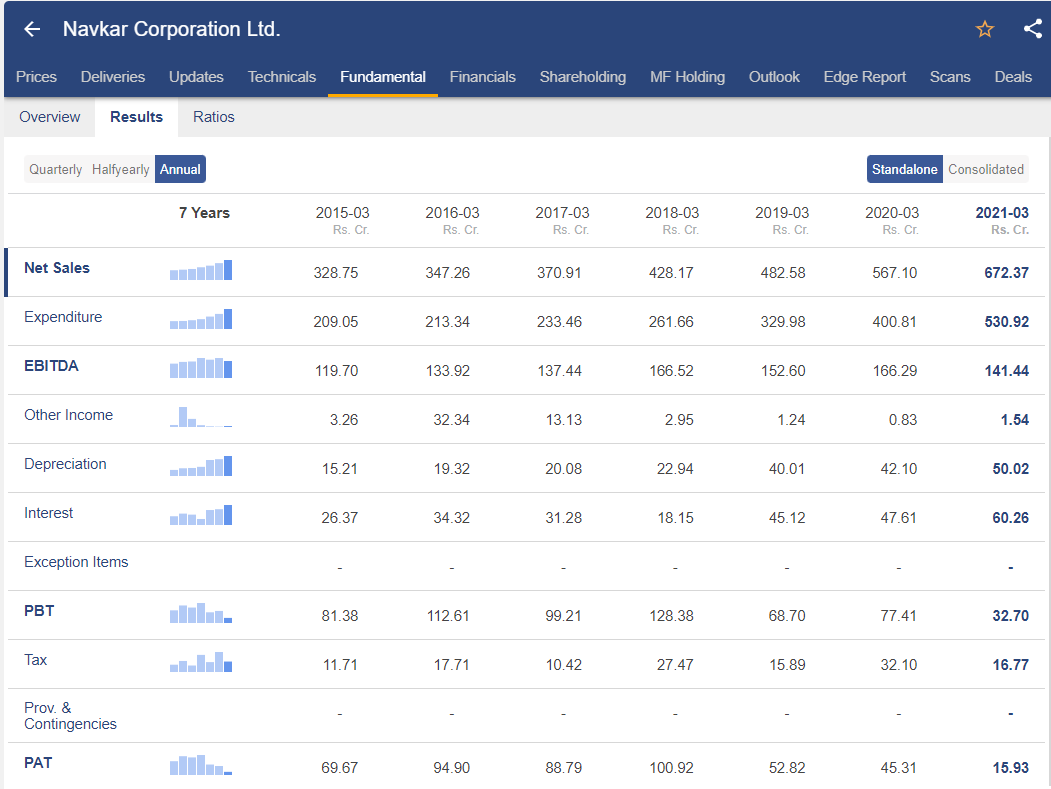This screenshot has width=1051, height=789.
Task: Click the PBT row label
Action: tap(39, 610)
